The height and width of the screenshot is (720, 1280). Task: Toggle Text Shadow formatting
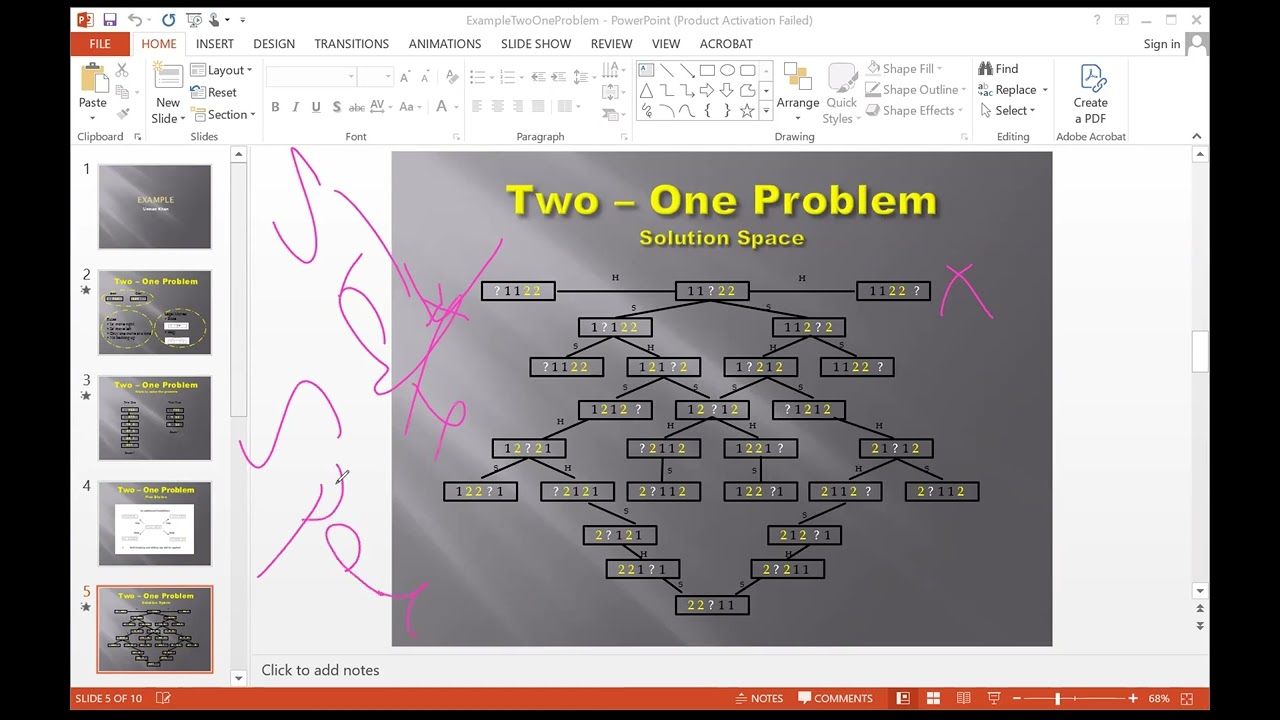[337, 107]
